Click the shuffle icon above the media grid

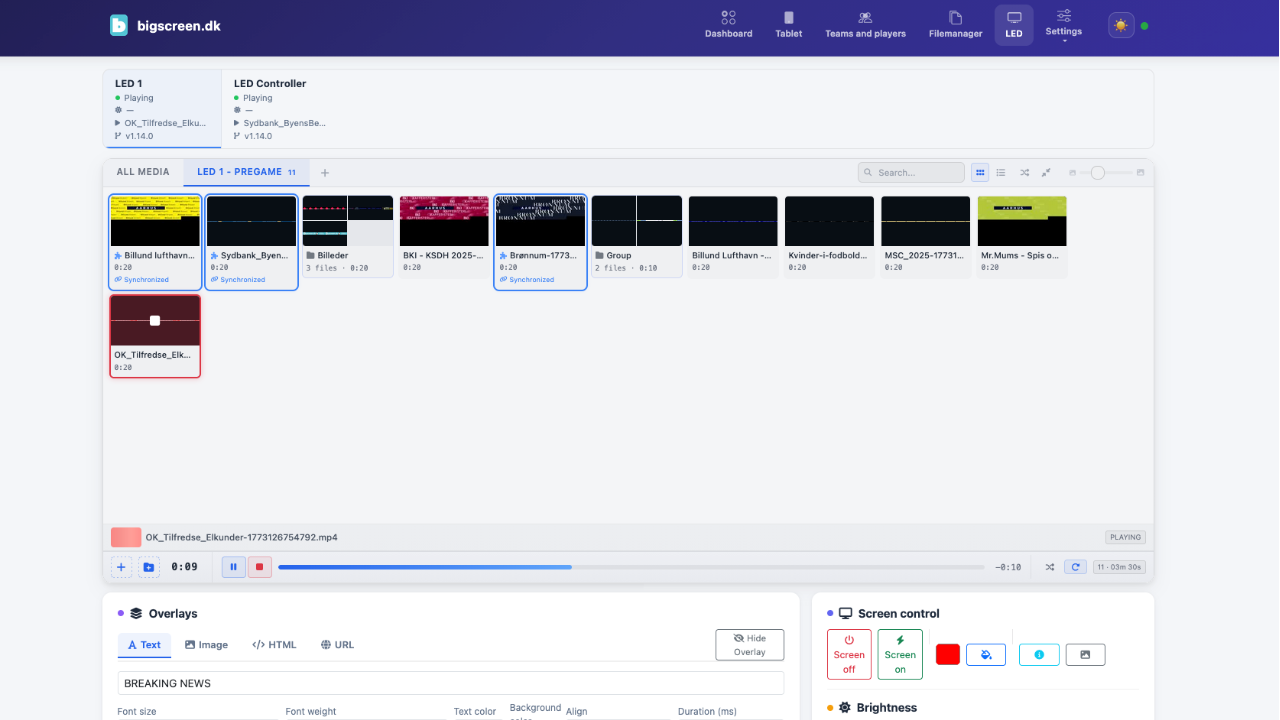click(x=1025, y=172)
